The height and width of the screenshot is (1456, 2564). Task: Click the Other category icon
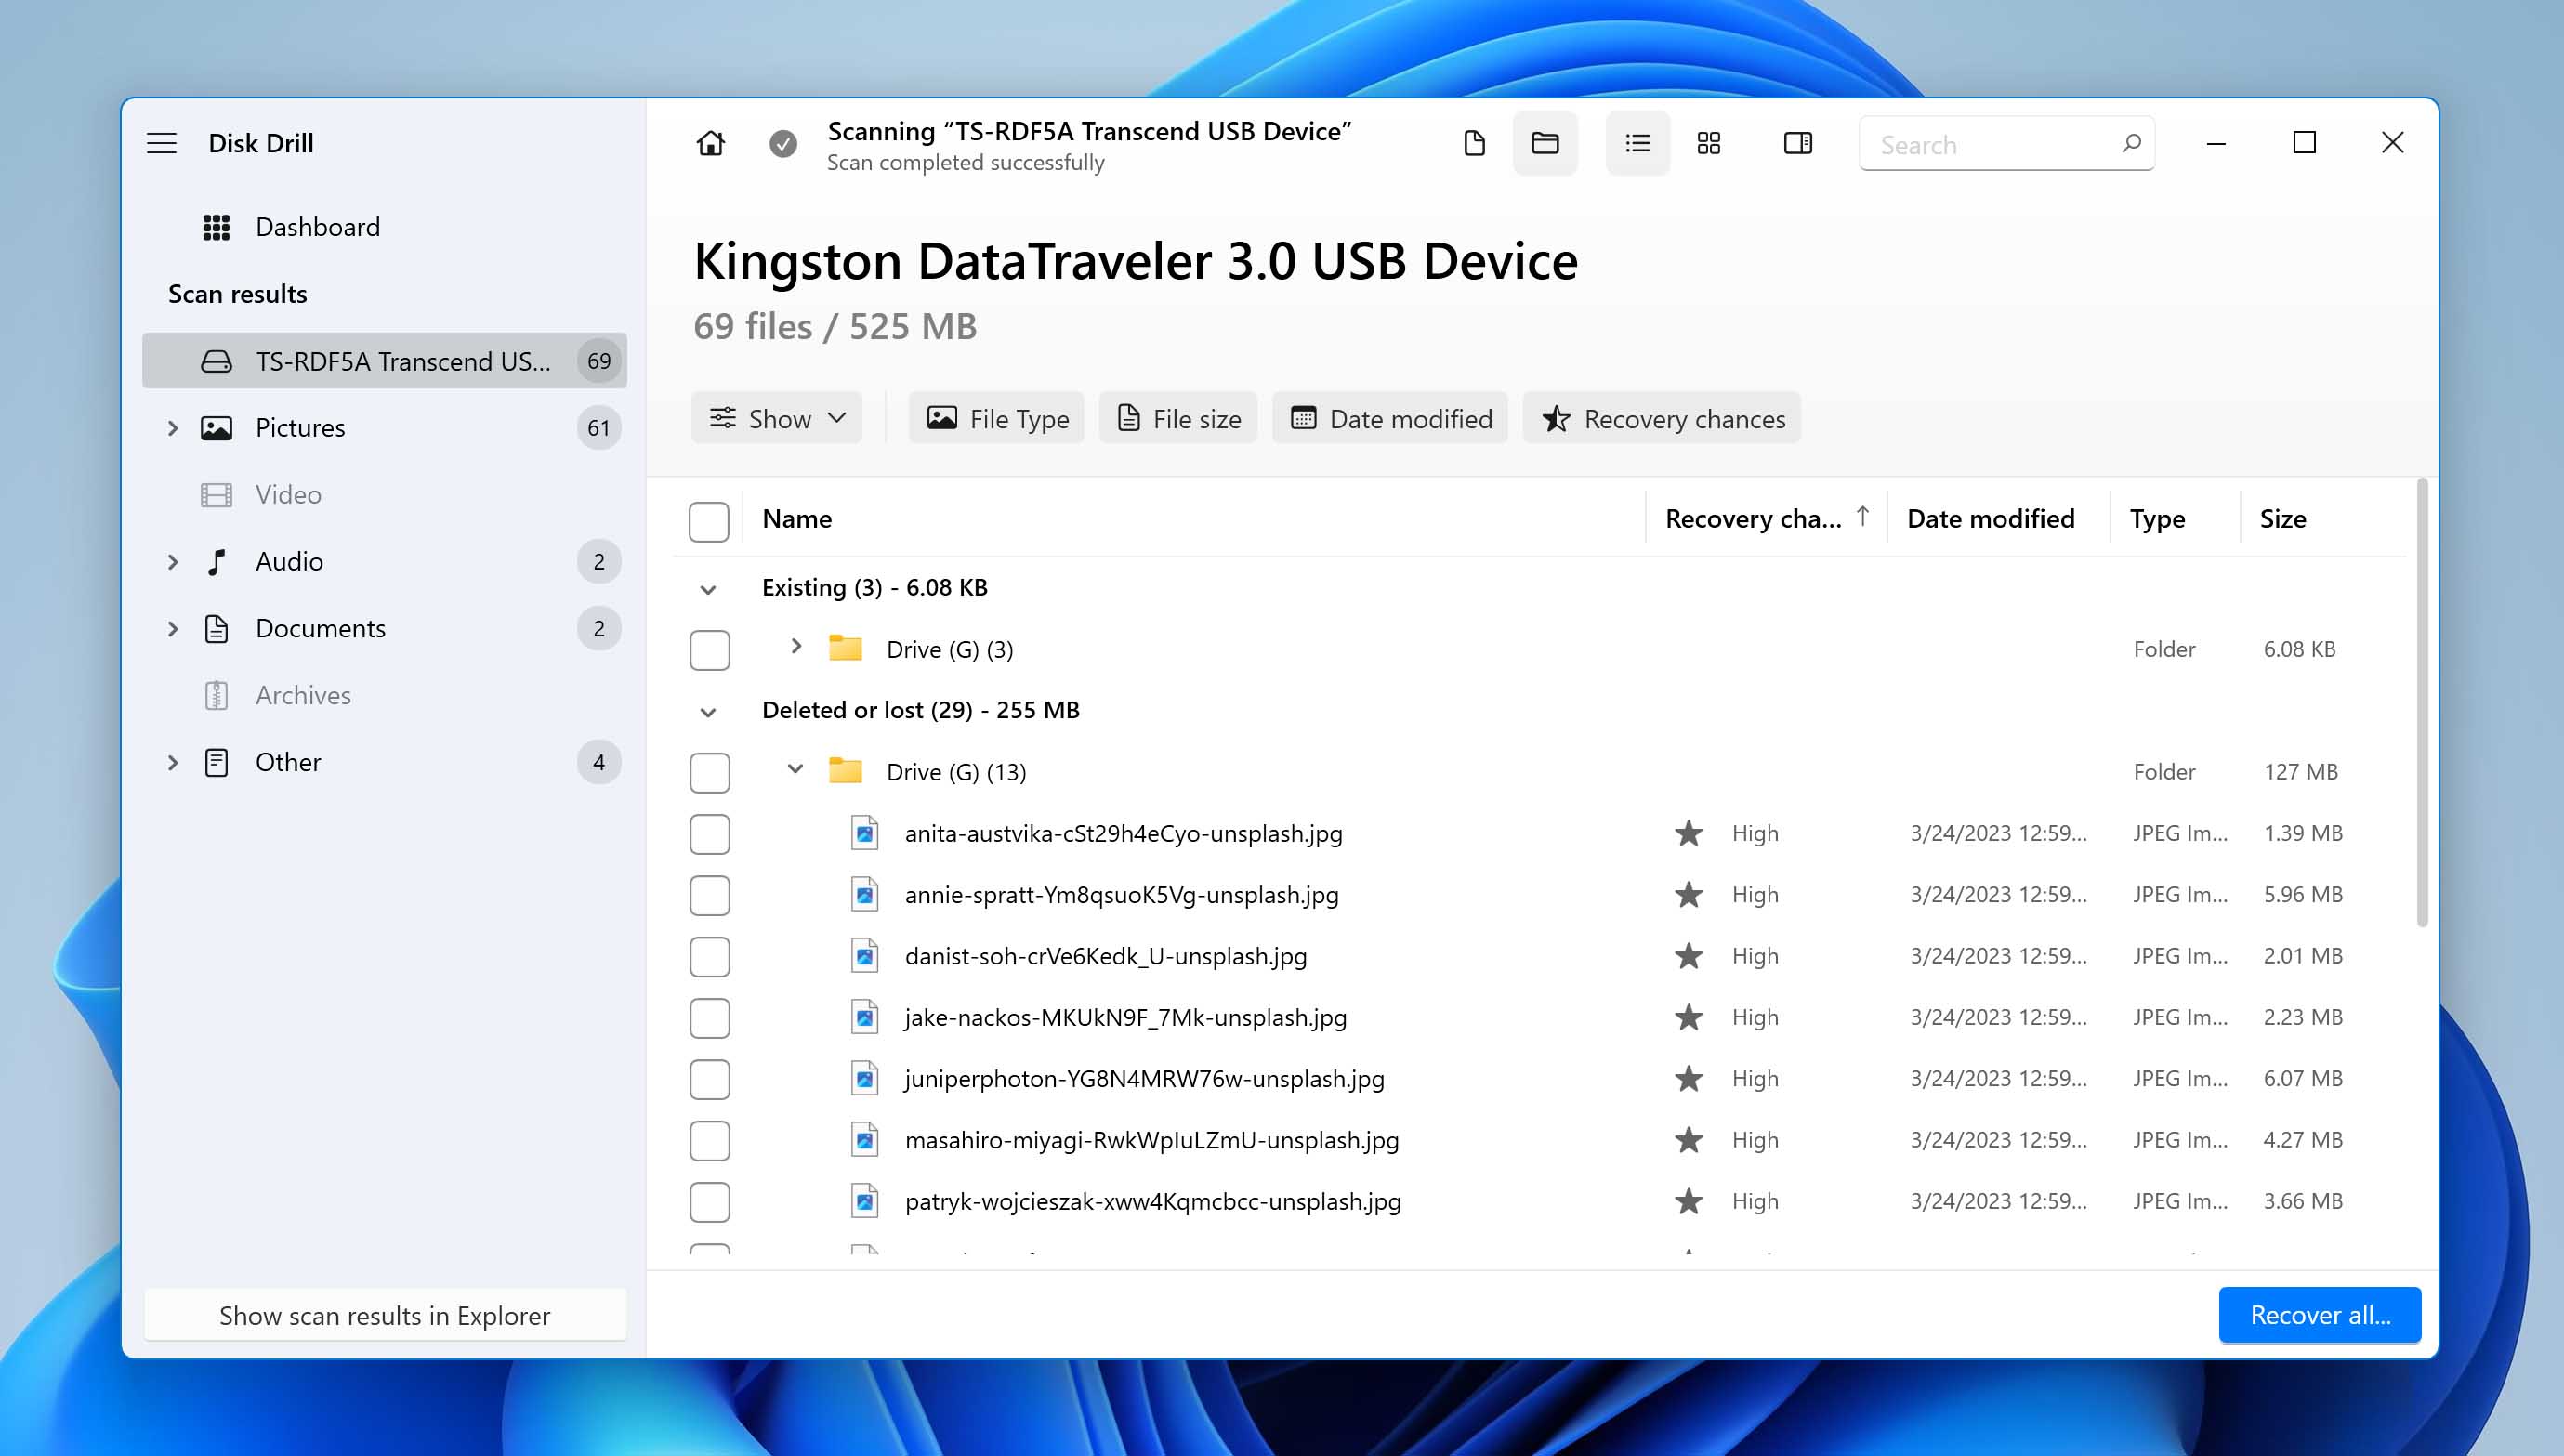(x=216, y=763)
